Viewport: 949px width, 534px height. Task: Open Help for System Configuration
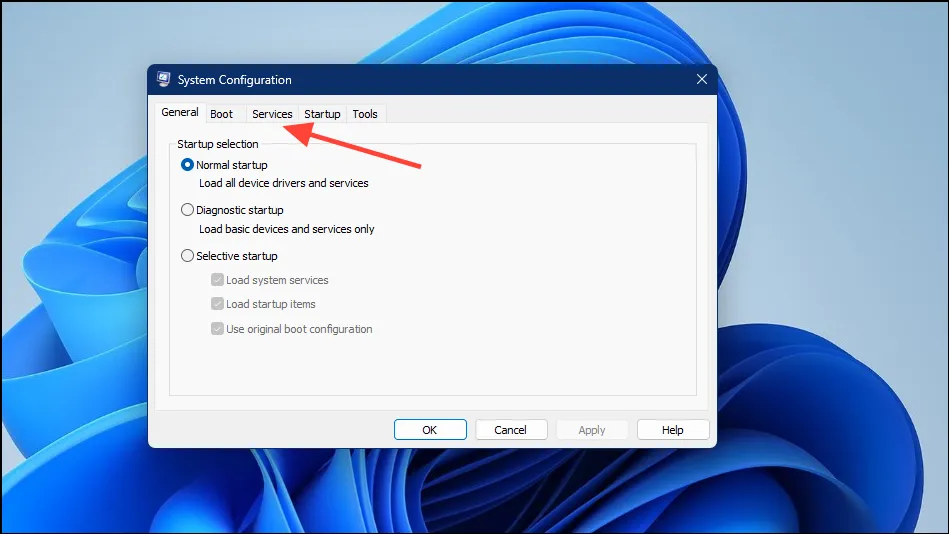pyautogui.click(x=673, y=430)
